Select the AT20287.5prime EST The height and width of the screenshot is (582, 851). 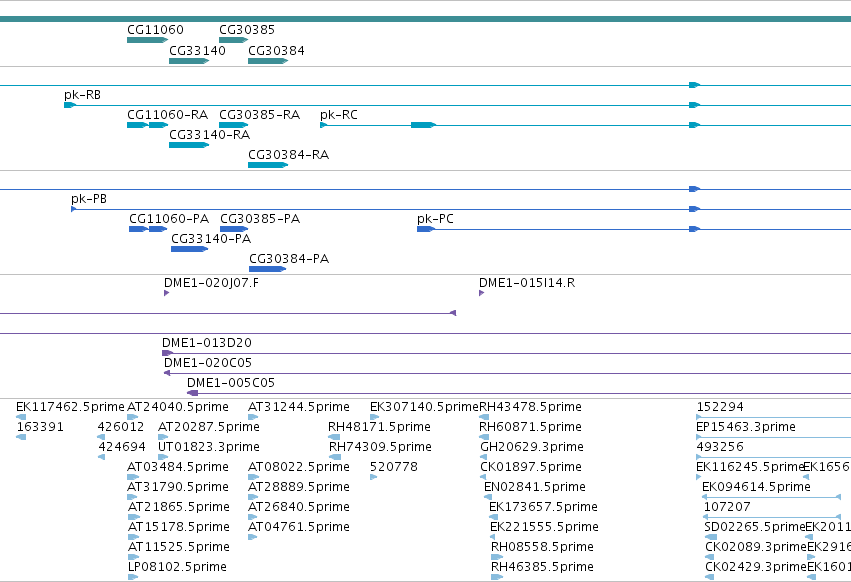click(163, 437)
